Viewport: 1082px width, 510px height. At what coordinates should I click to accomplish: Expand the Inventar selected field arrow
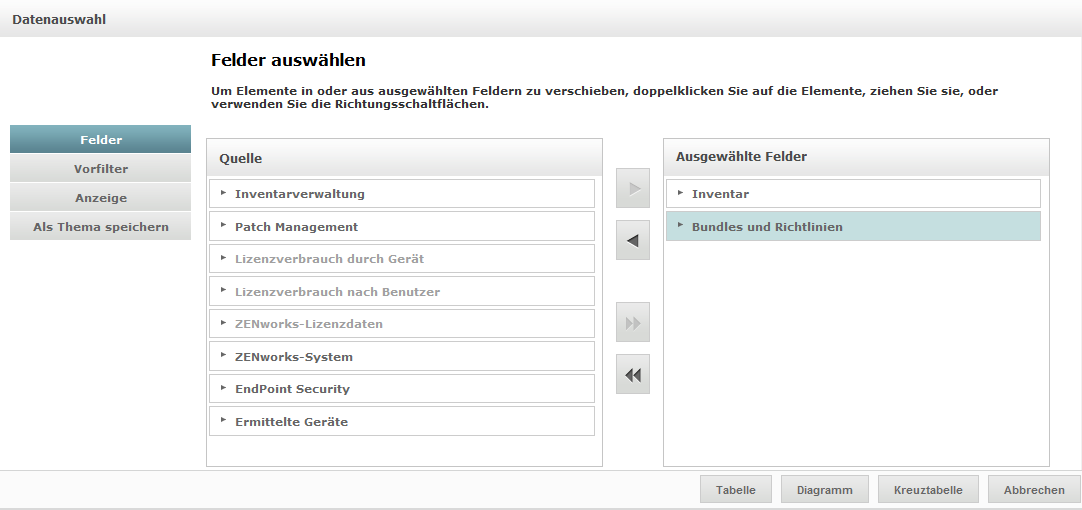coord(681,193)
